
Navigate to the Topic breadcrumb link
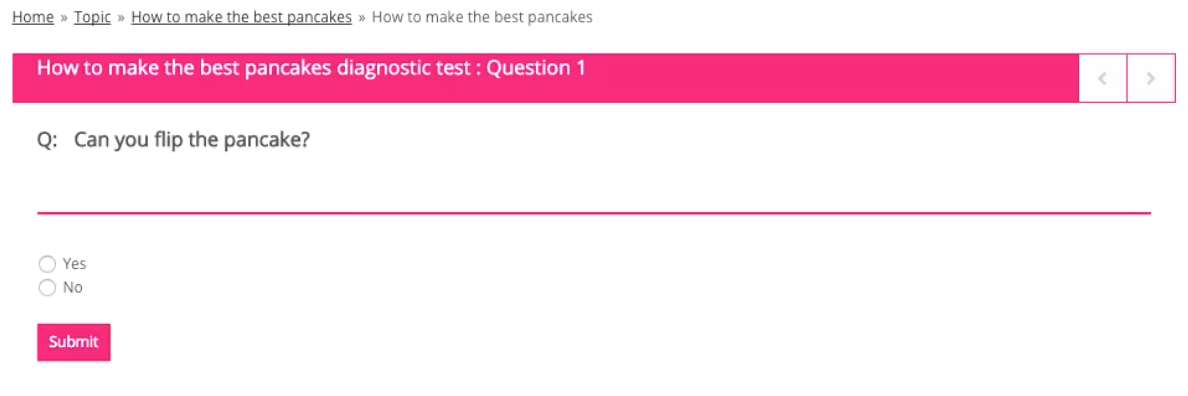click(x=92, y=17)
